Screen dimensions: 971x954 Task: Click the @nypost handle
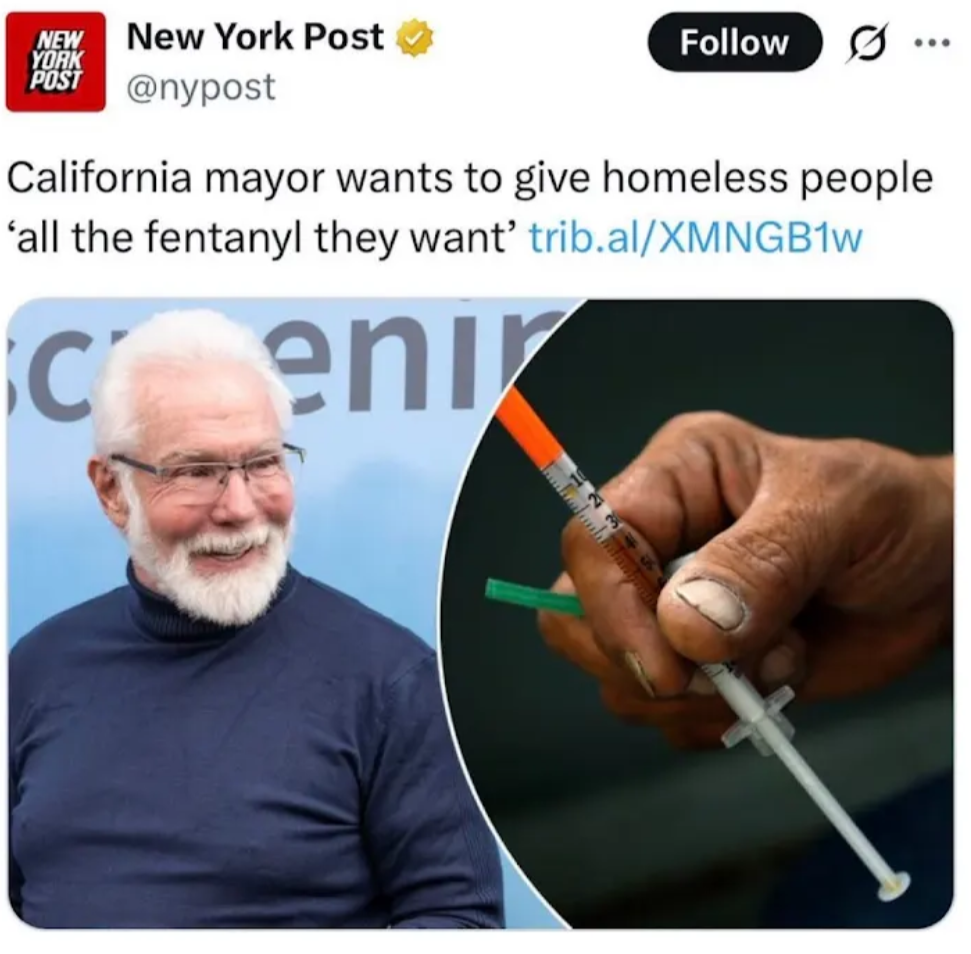tap(201, 87)
